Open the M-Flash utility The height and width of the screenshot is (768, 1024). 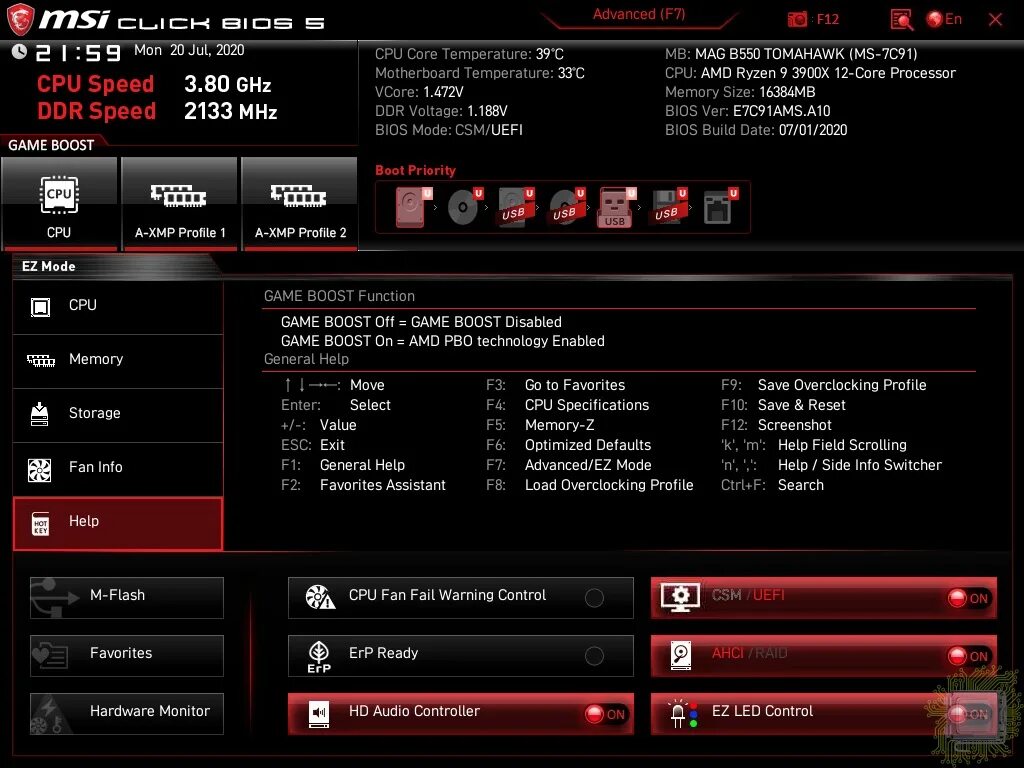pyautogui.click(x=127, y=597)
